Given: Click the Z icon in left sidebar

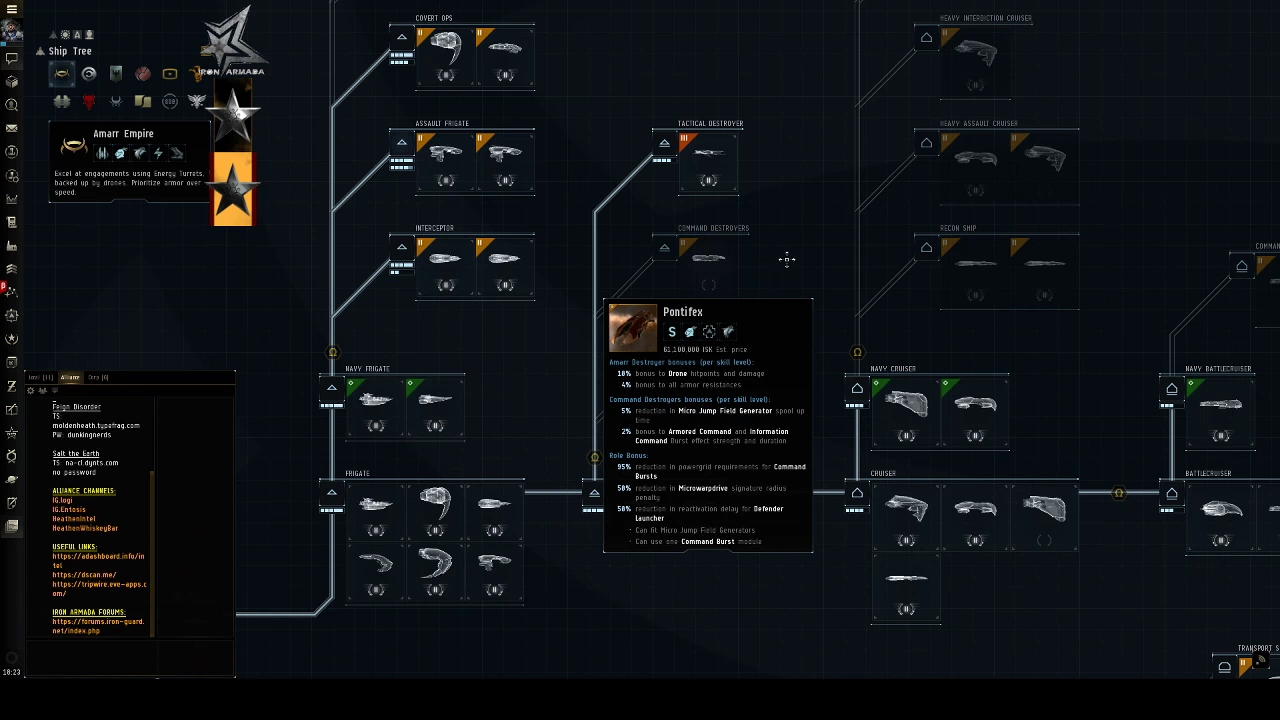Looking at the screenshot, I should point(11,386).
